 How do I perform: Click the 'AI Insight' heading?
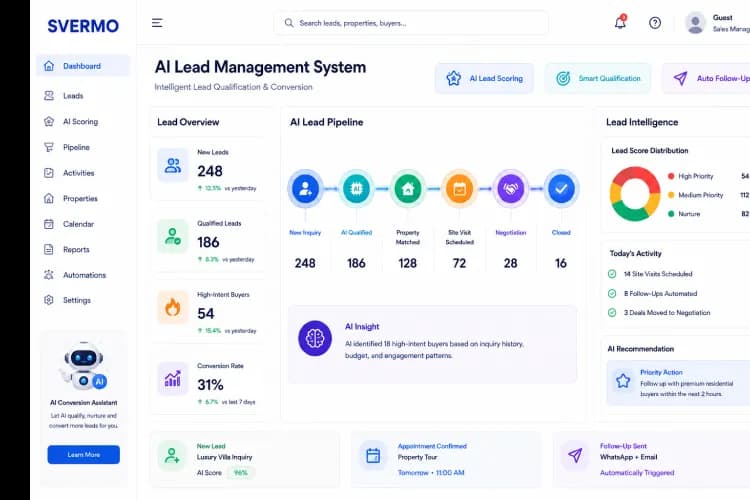[x=362, y=327]
